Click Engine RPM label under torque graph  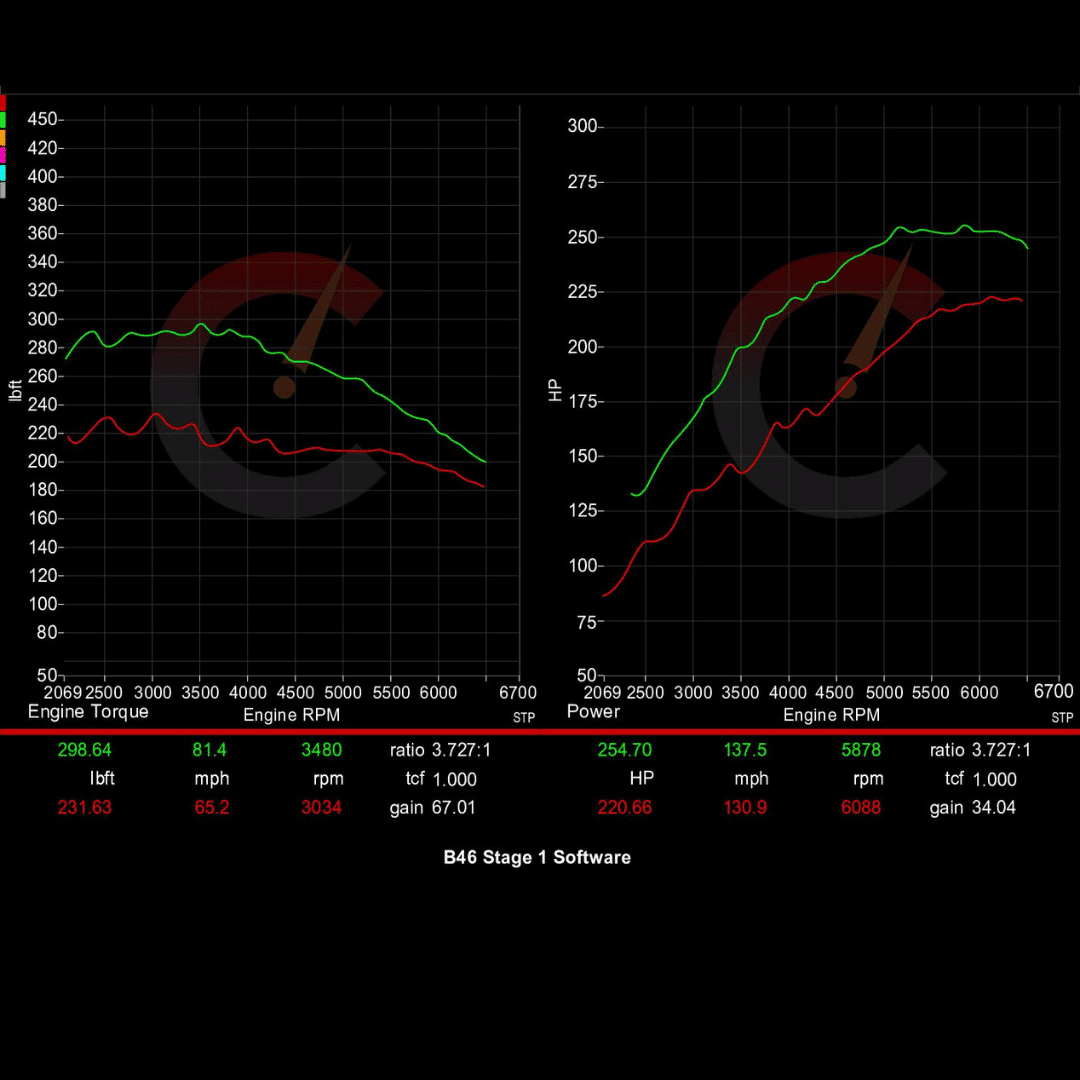(x=291, y=715)
